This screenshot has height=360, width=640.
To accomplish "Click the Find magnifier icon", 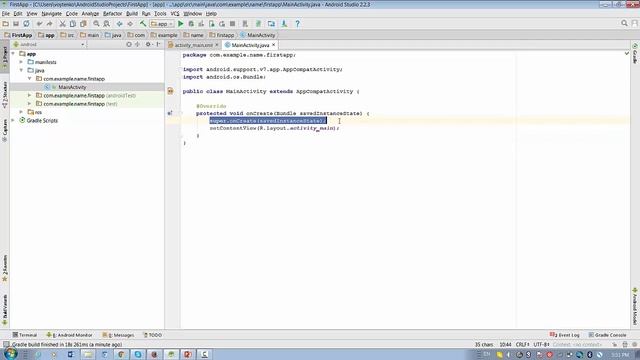I will [x=96, y=24].
